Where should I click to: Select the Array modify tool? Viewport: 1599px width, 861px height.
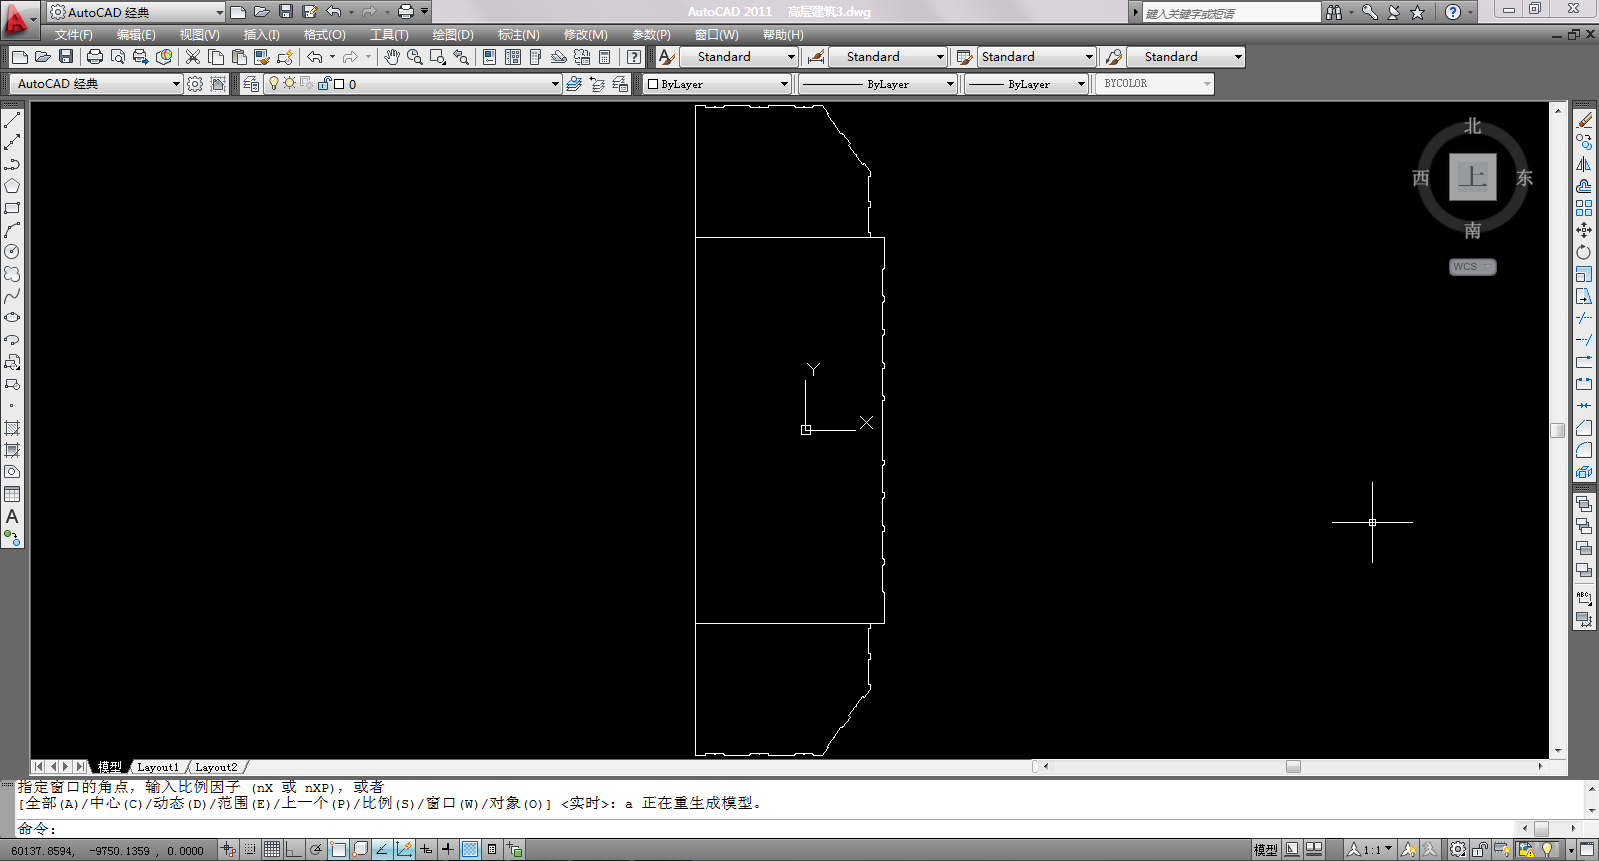click(1584, 208)
